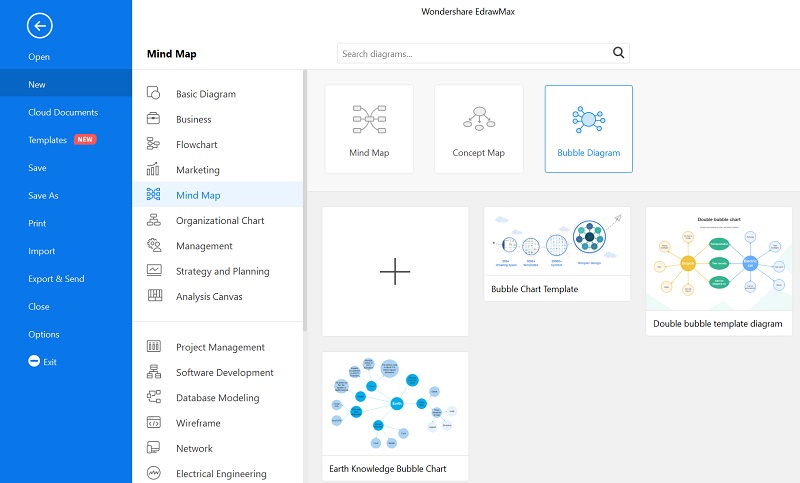Click the Network category icon
The width and height of the screenshot is (800, 483).
pyautogui.click(x=154, y=447)
